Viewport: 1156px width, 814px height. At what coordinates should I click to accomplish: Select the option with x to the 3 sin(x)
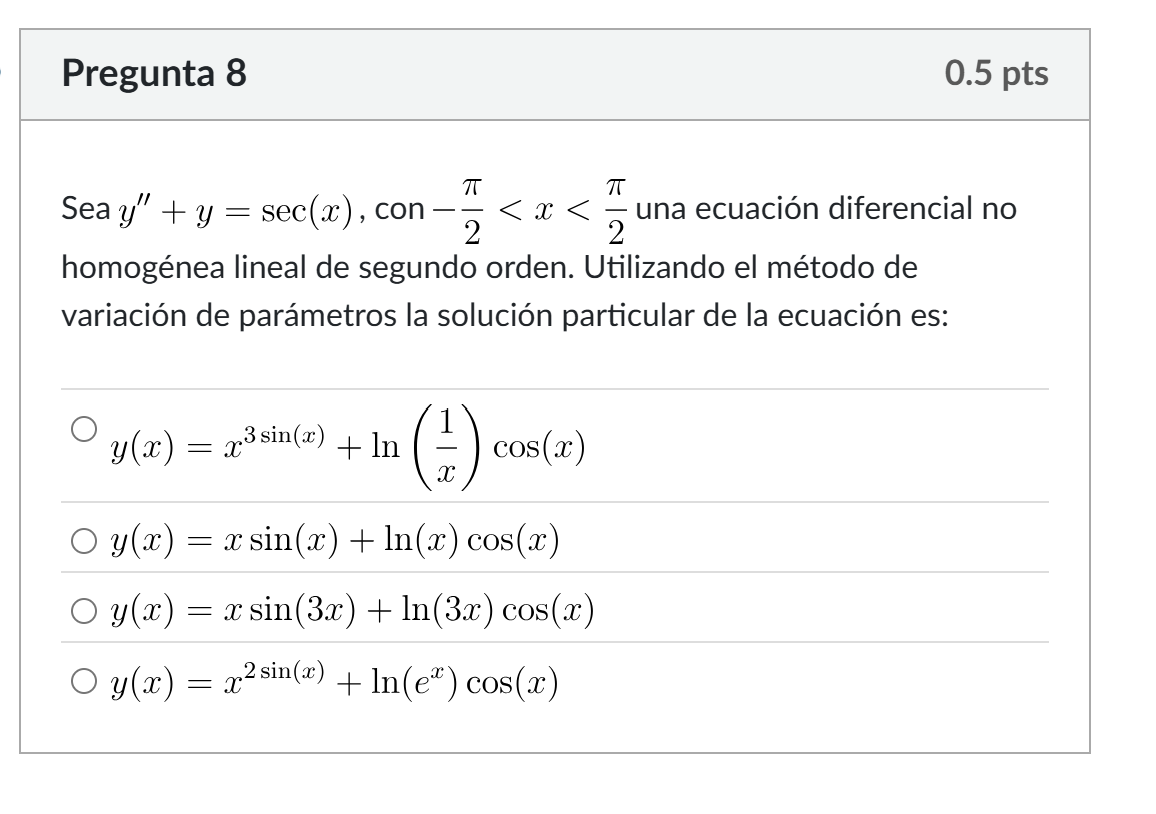click(x=84, y=428)
